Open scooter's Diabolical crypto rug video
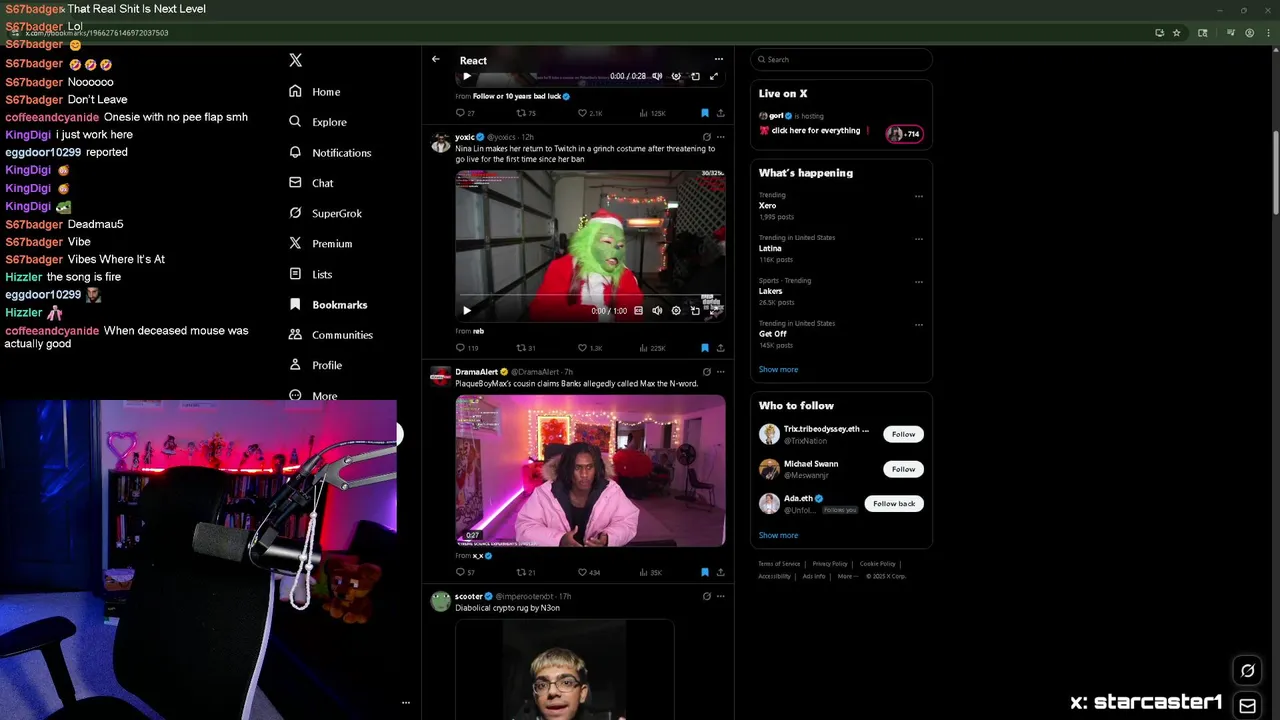The width and height of the screenshot is (1280, 720). pyautogui.click(x=565, y=670)
